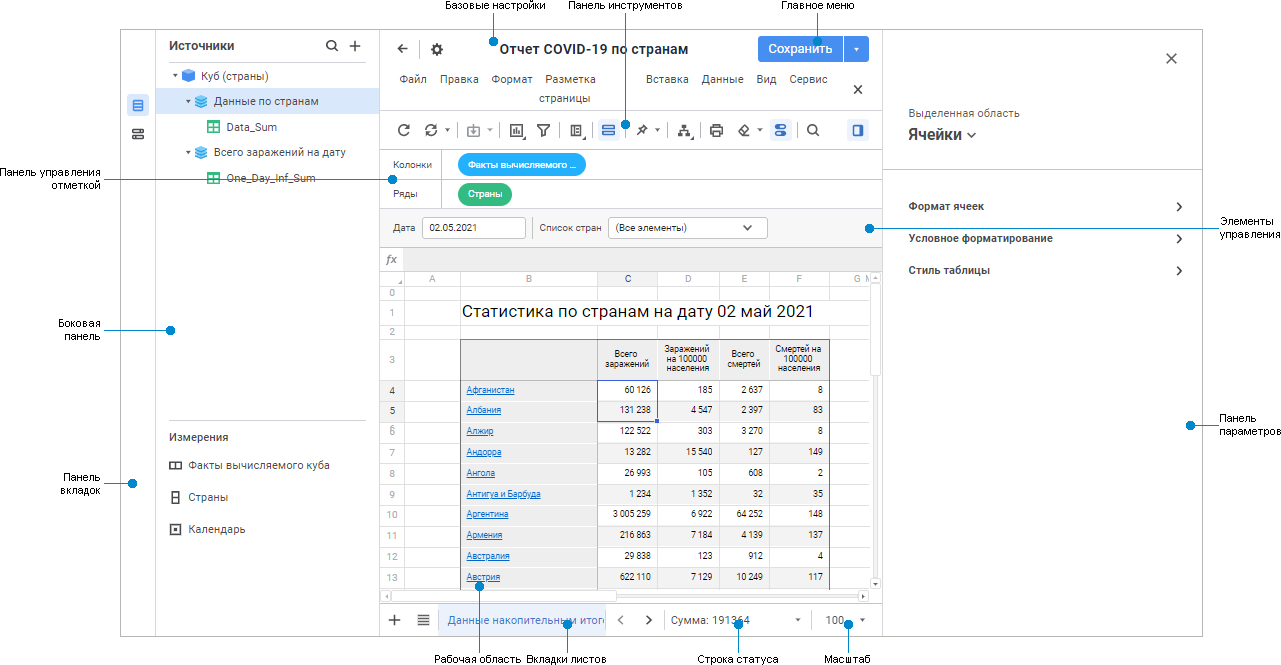Expand the Формат ячеек section

pos(1046,207)
